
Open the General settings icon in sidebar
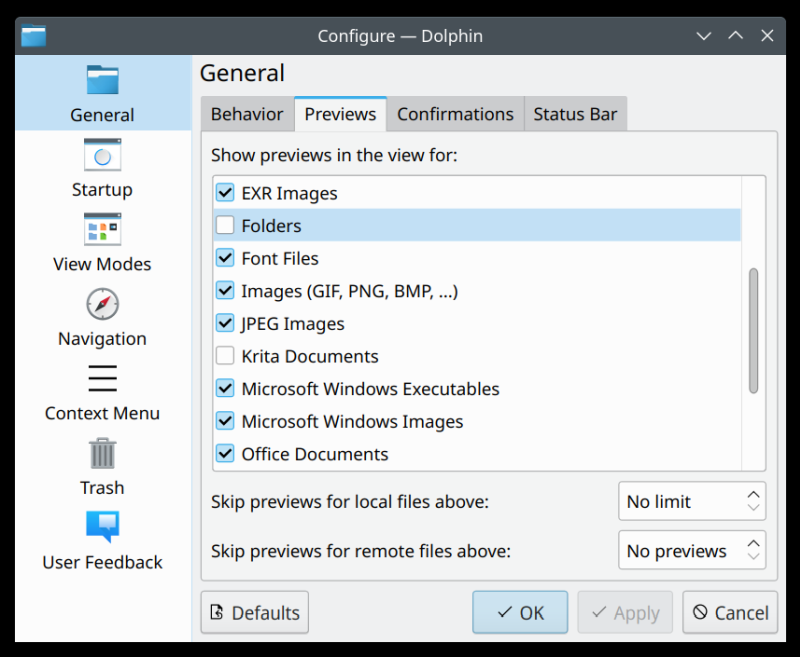[x=102, y=80]
